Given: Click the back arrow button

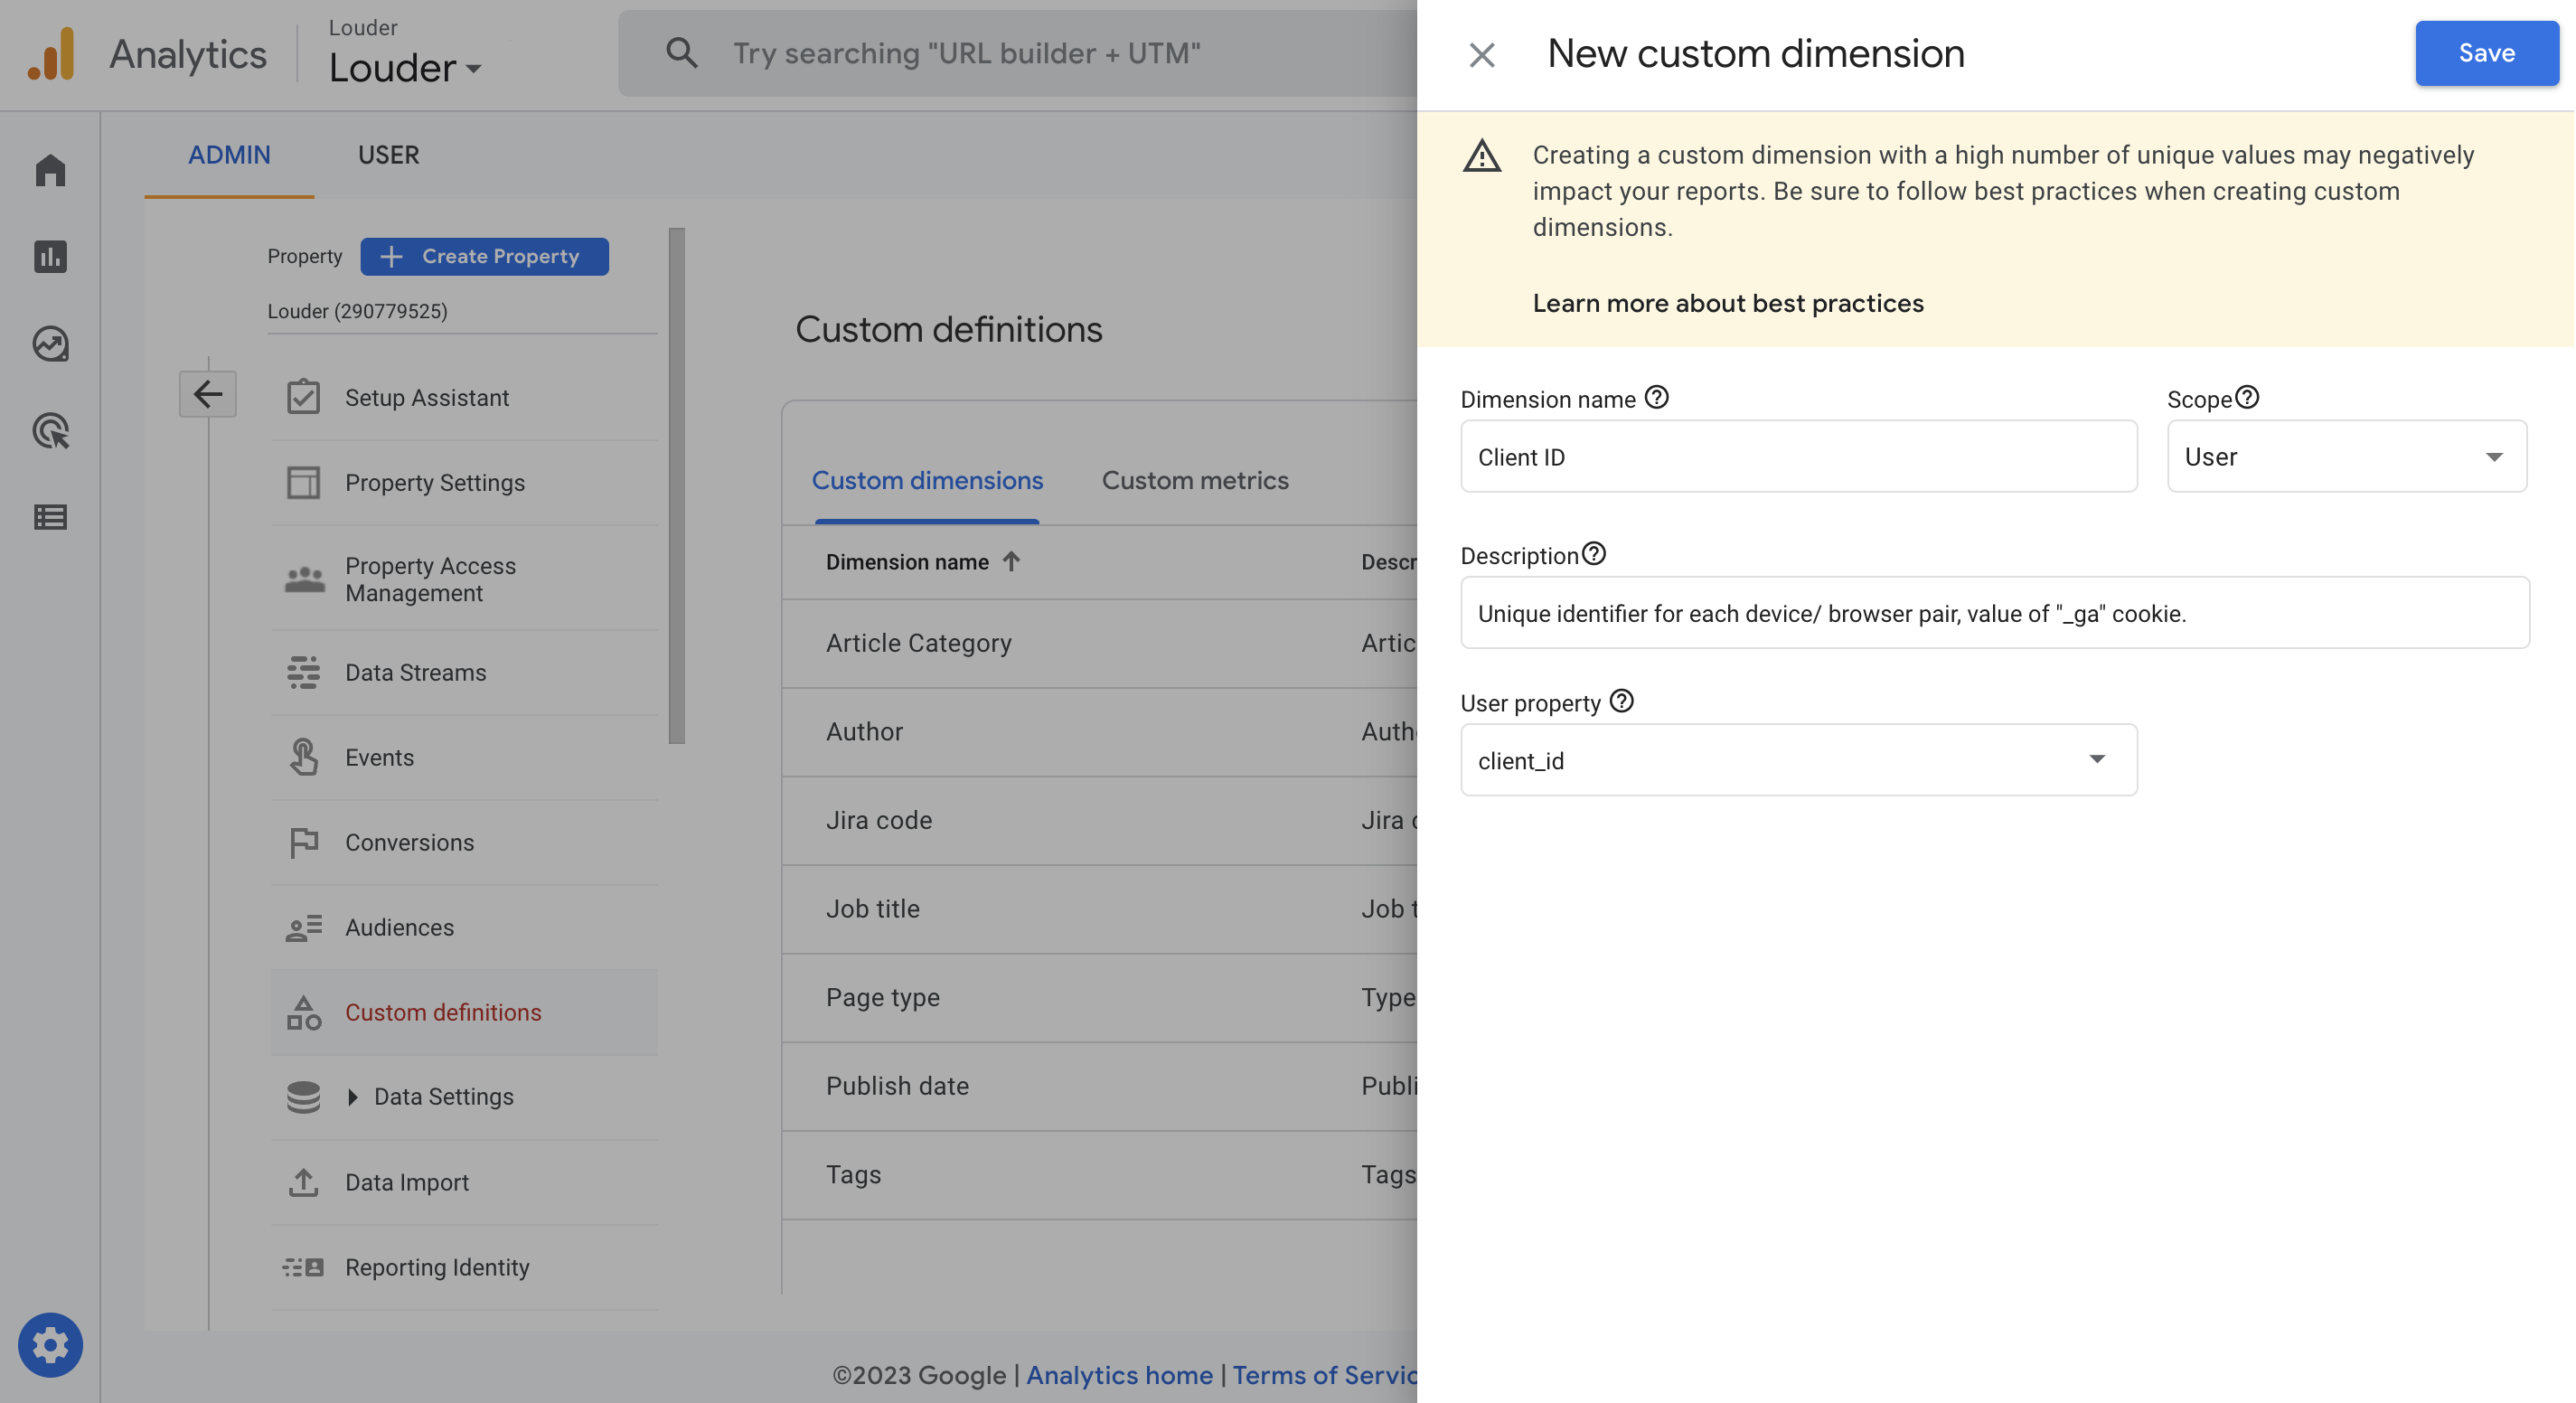Looking at the screenshot, I should tap(207, 394).
